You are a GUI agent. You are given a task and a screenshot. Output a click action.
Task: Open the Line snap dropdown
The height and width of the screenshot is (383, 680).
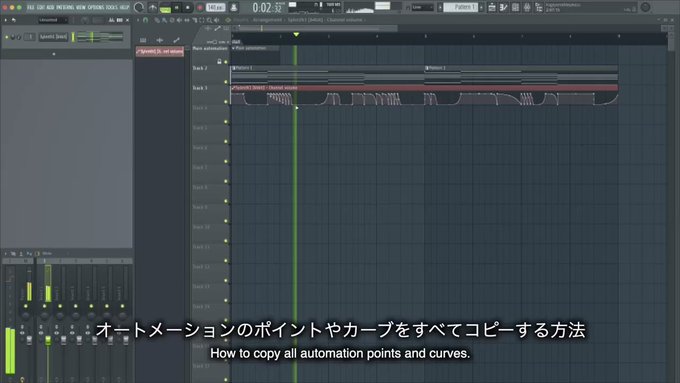[x=422, y=7]
